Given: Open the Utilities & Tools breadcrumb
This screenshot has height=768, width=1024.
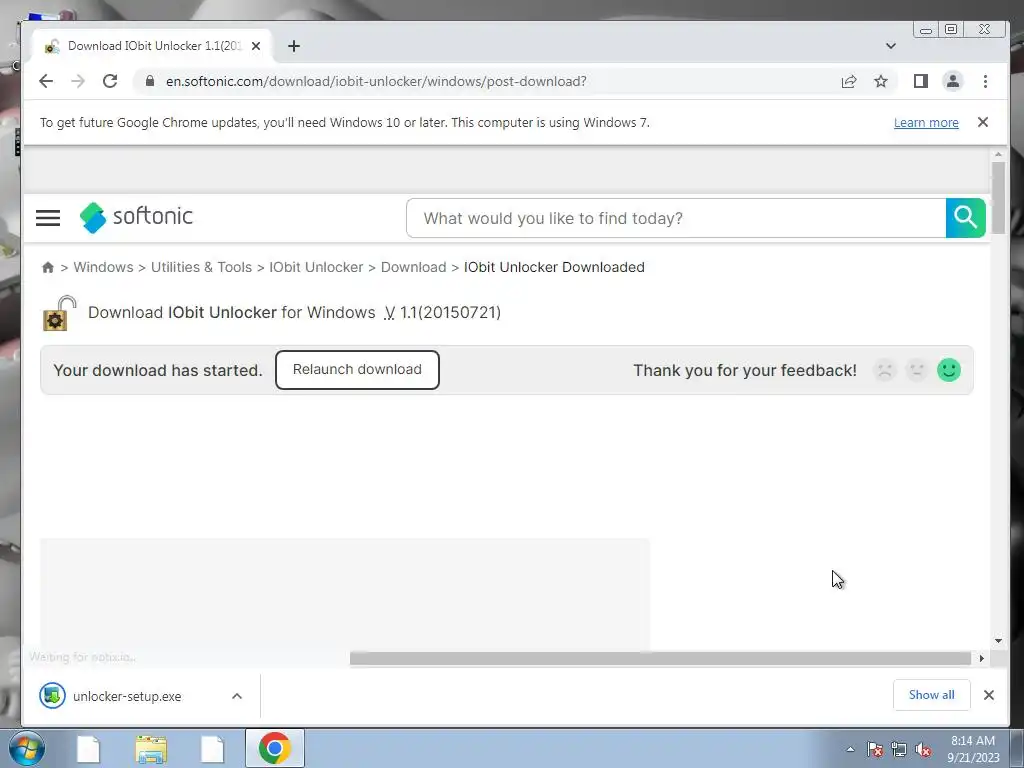Looking at the screenshot, I should [201, 267].
